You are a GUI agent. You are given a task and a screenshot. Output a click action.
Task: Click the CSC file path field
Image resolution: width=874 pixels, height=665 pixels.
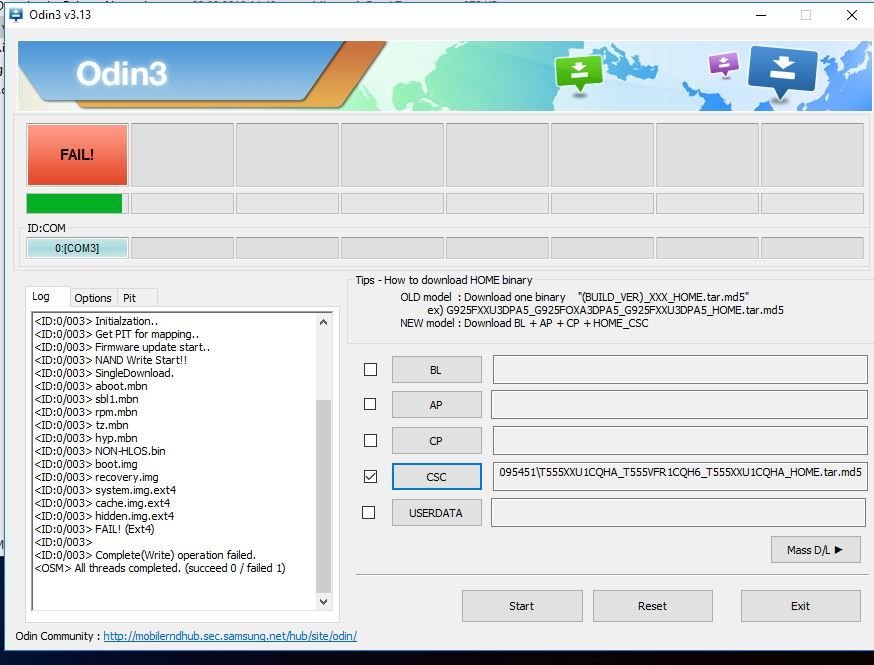click(680, 477)
